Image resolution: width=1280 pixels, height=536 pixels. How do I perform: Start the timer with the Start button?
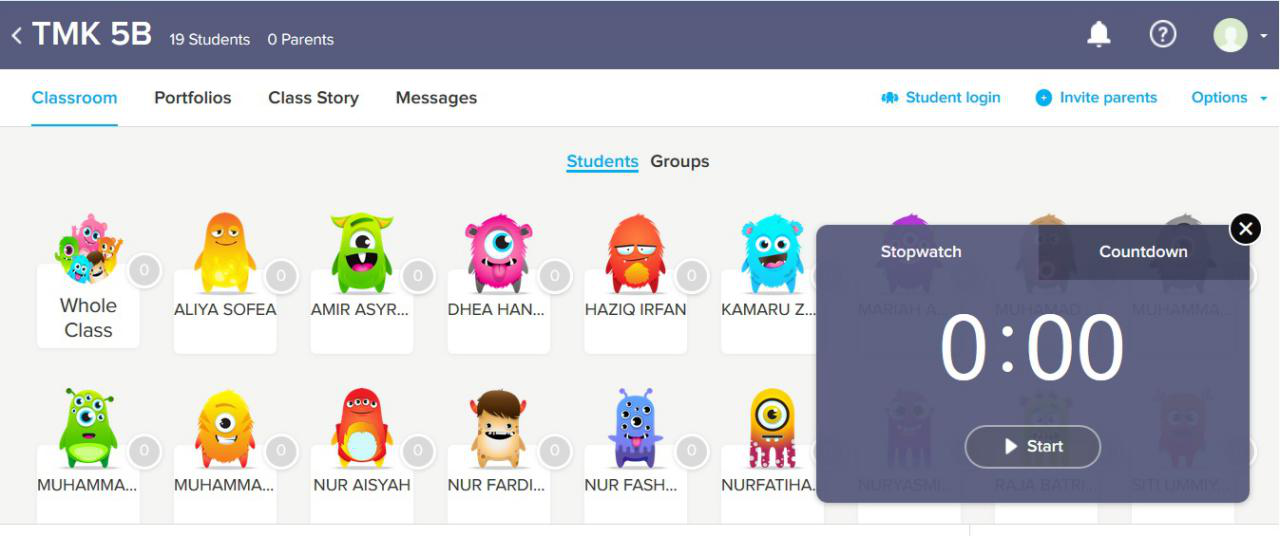[1033, 447]
